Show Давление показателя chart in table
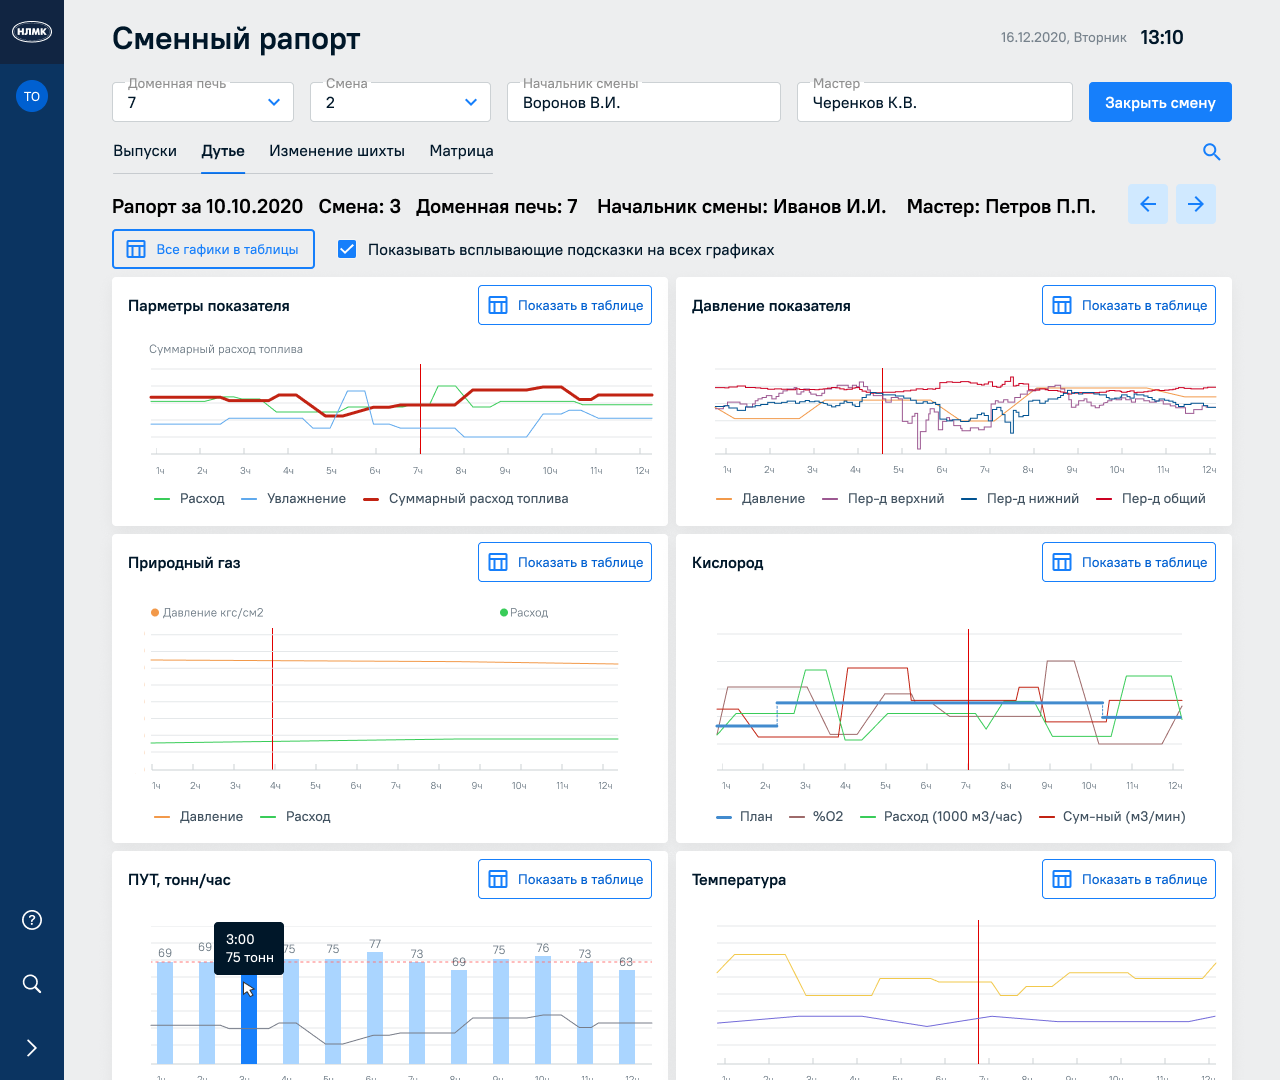The width and height of the screenshot is (1280, 1080). (x=1129, y=305)
